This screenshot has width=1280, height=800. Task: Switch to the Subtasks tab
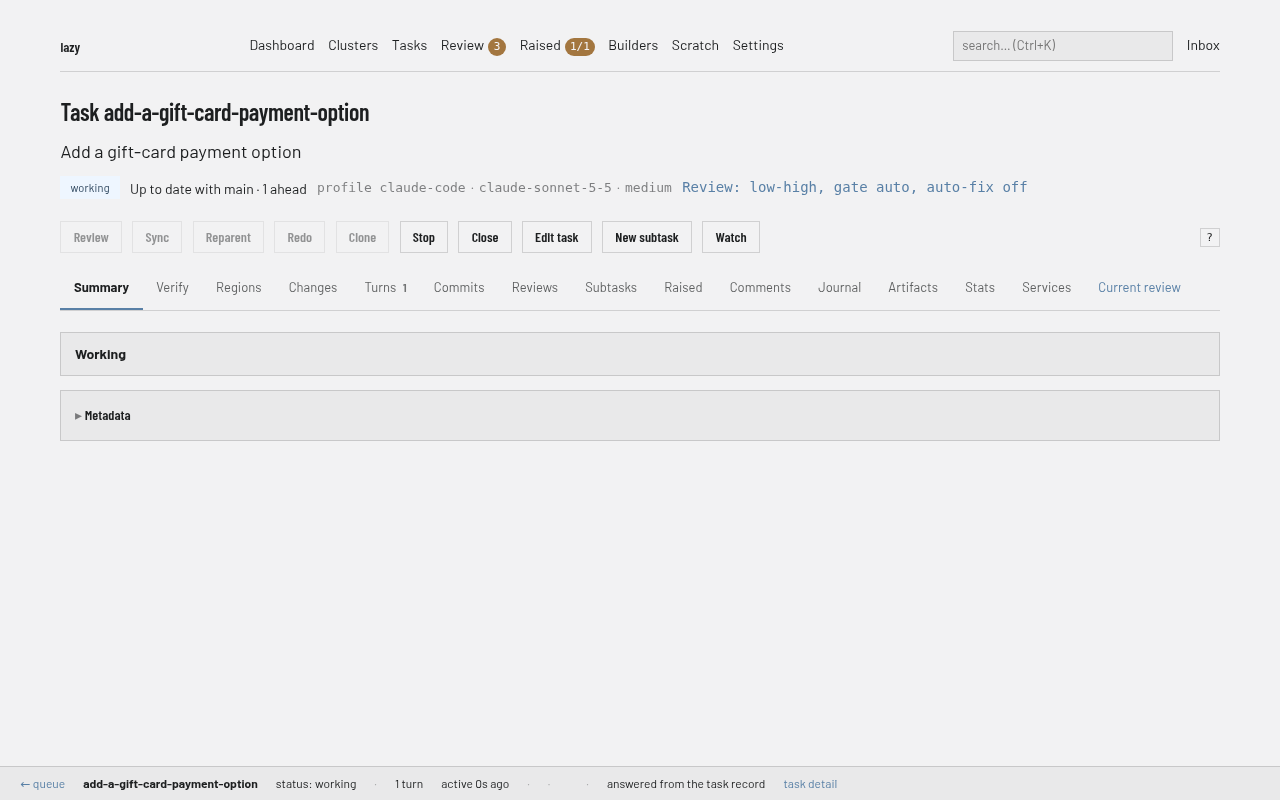tap(611, 288)
